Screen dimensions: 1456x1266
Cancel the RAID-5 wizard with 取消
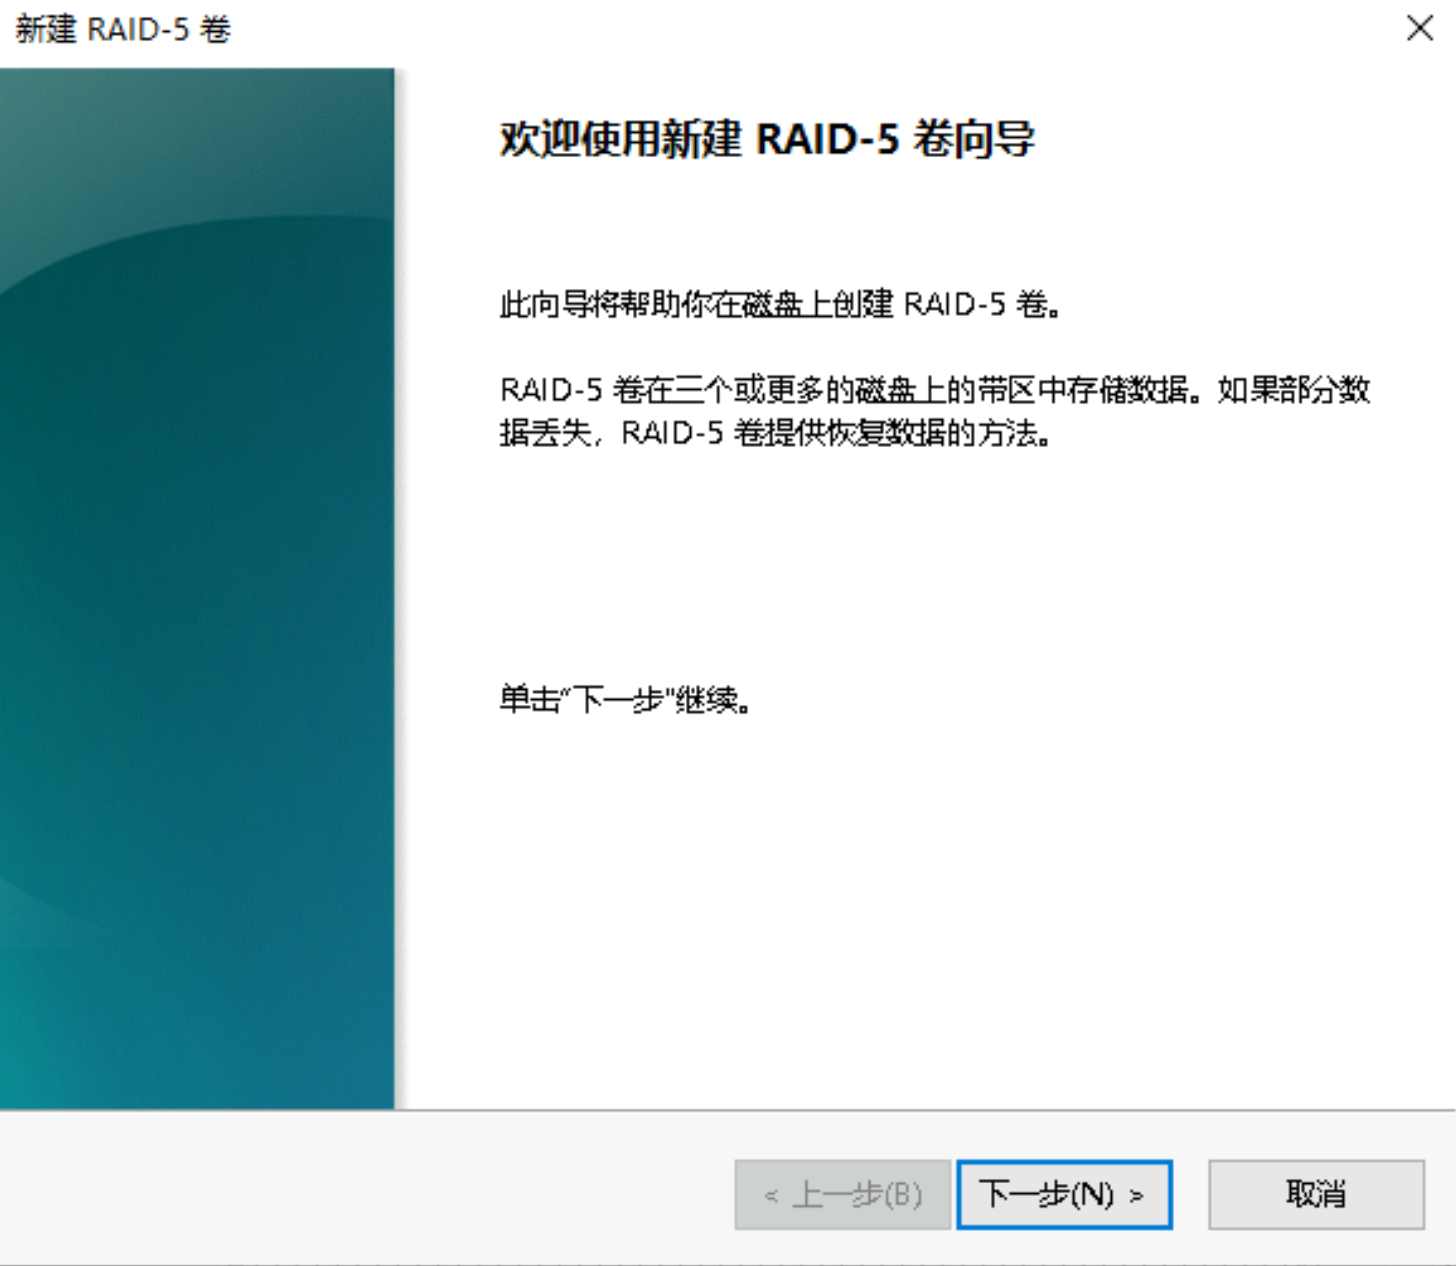(1316, 1194)
